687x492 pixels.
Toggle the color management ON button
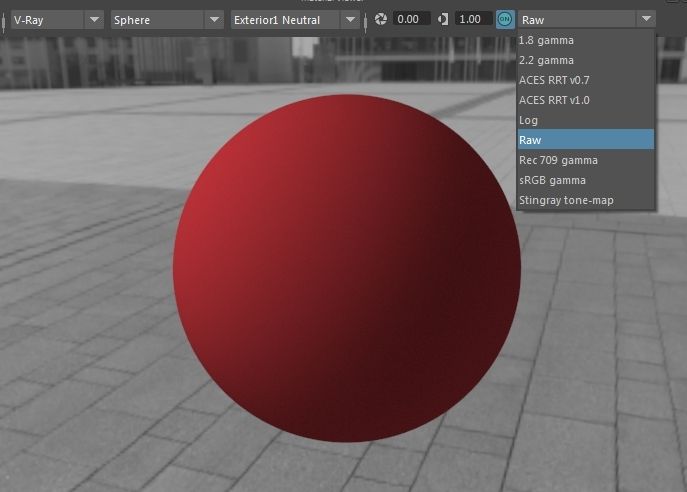pyautogui.click(x=505, y=19)
